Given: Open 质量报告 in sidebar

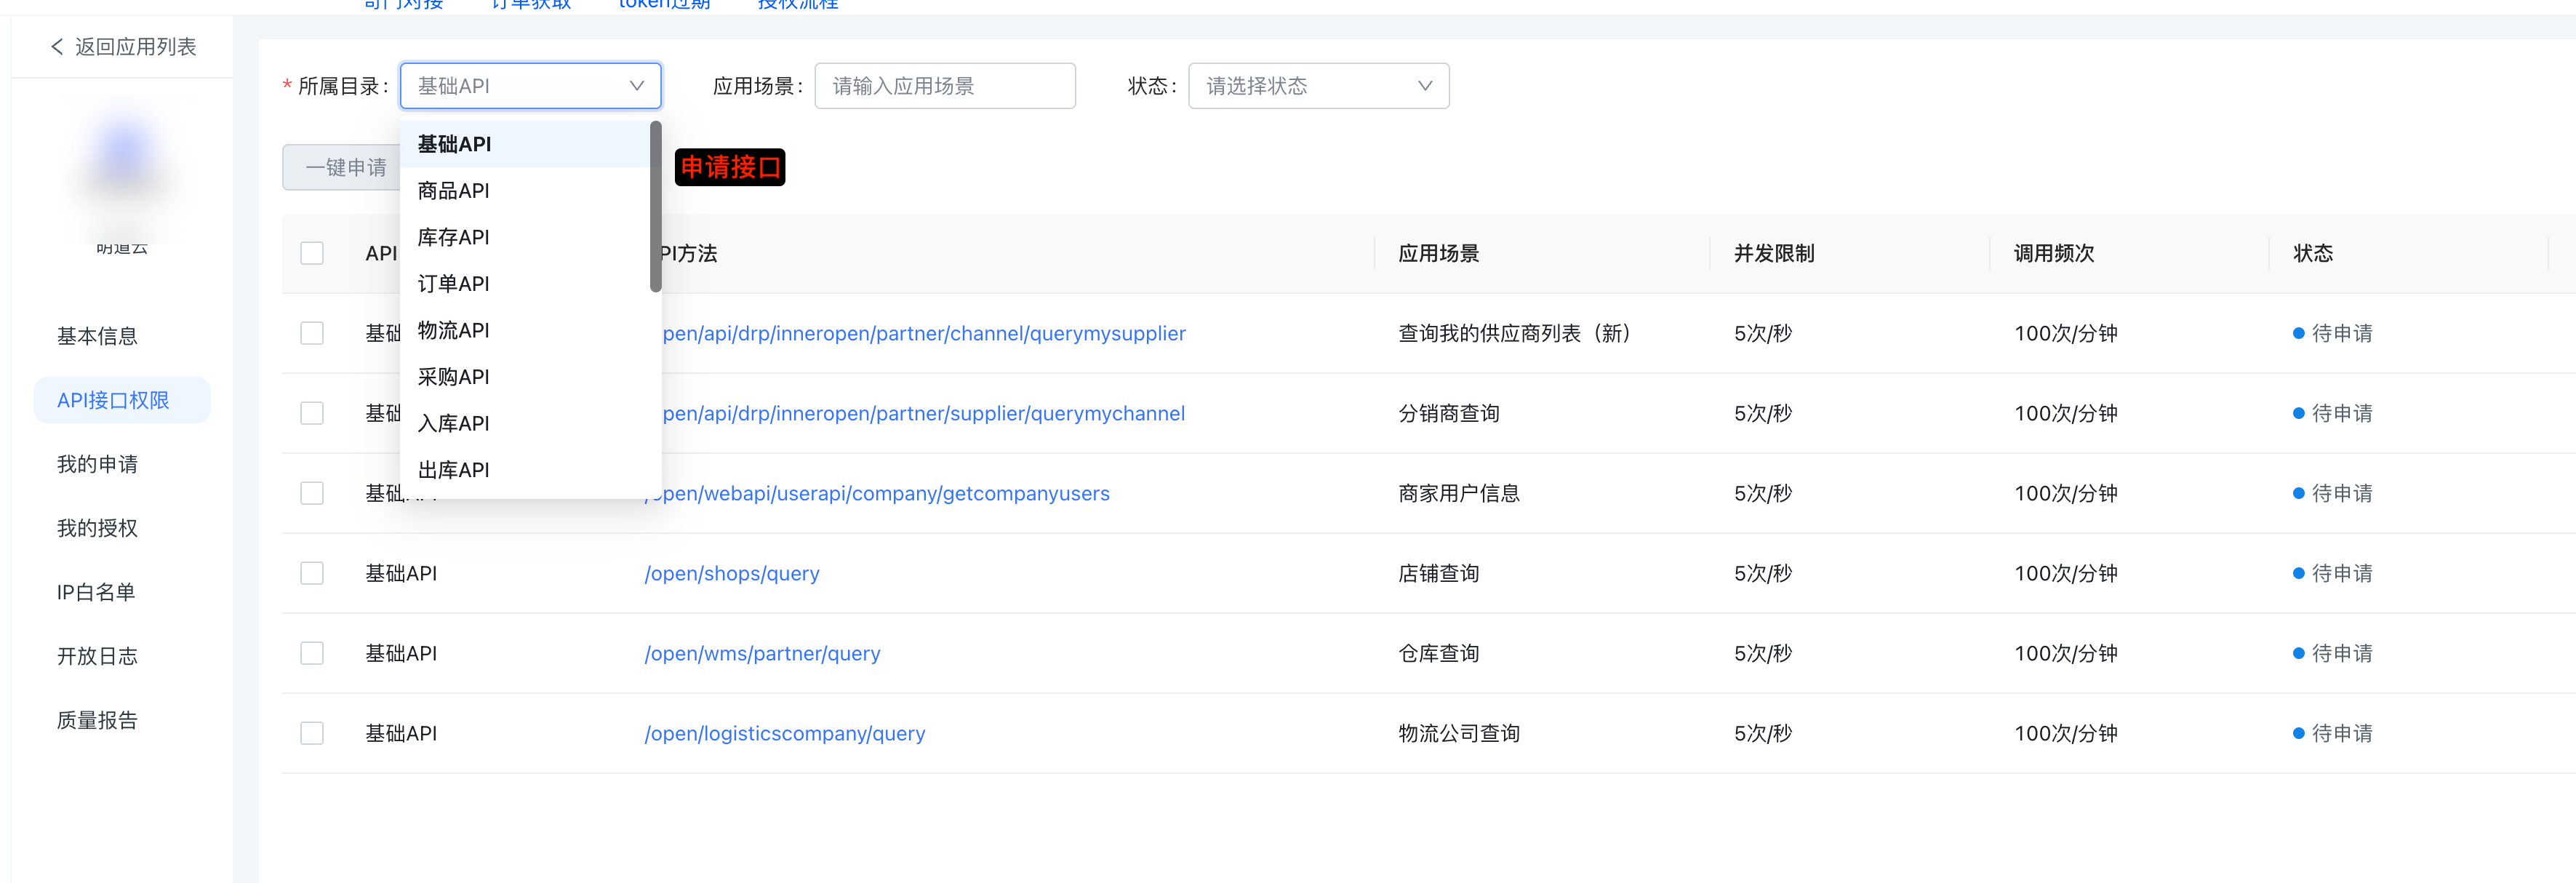Looking at the screenshot, I should tap(97, 720).
